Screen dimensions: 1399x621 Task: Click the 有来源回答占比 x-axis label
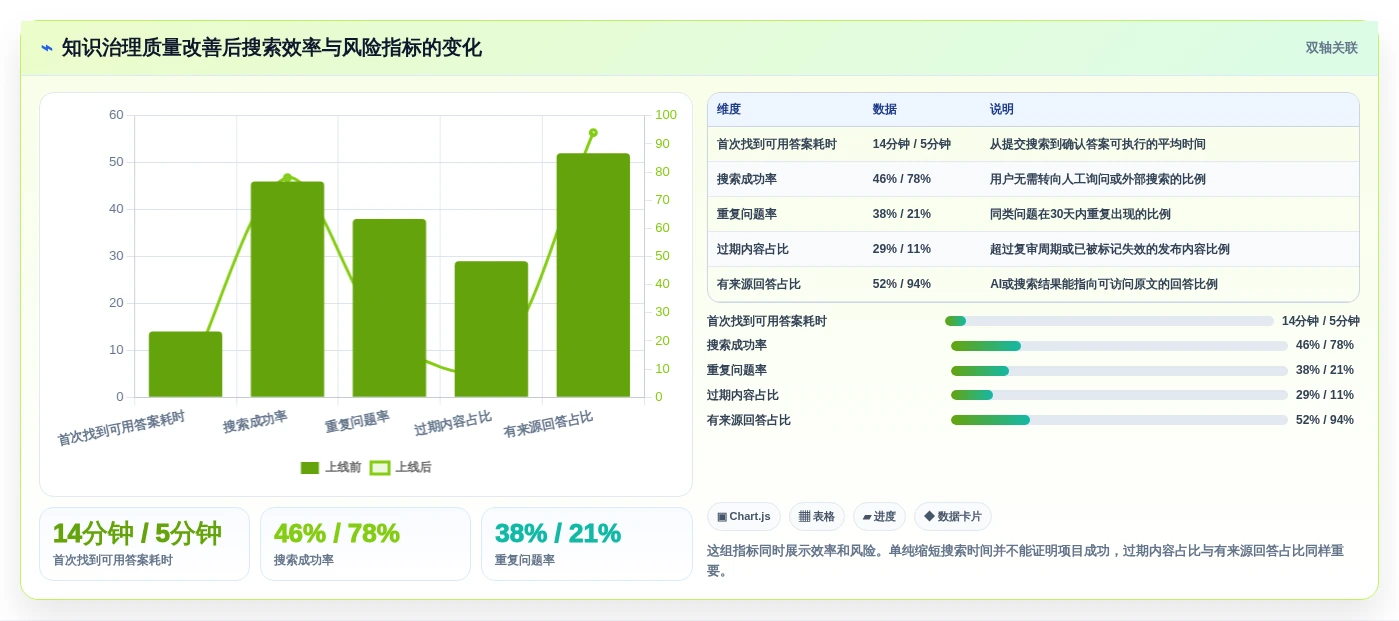[548, 424]
